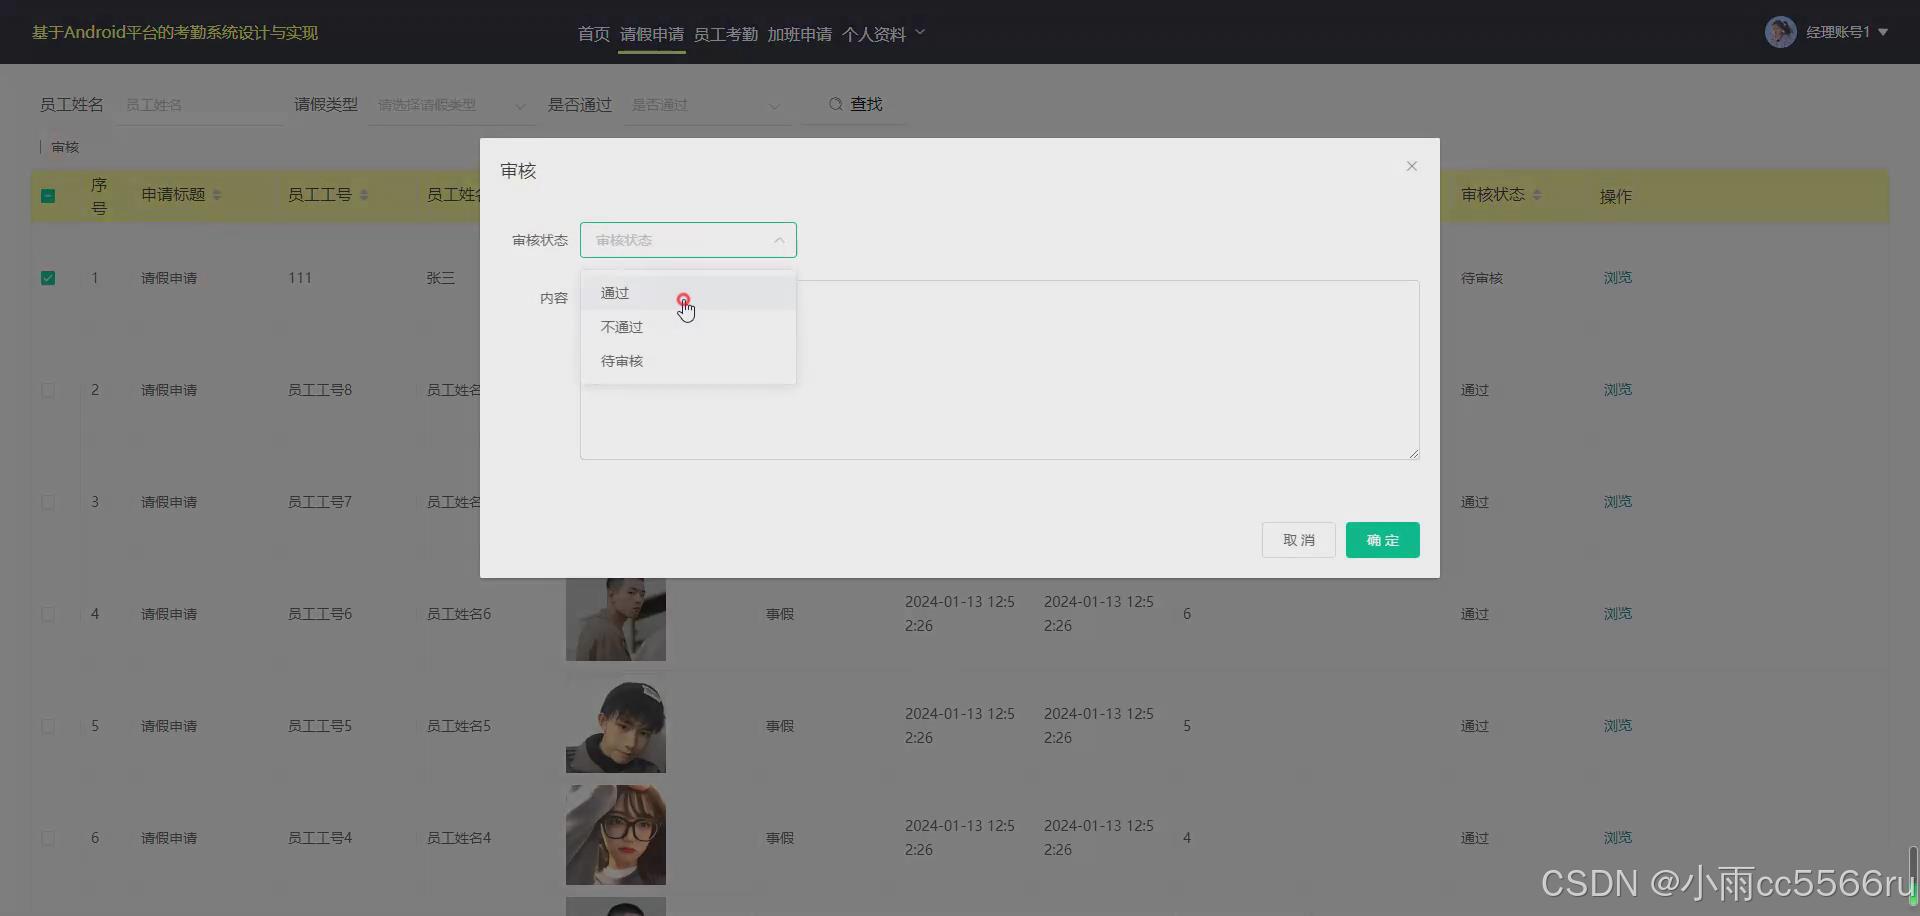Open 浏览 link for row 4
Viewport: 1920px width, 916px height.
1618,614
